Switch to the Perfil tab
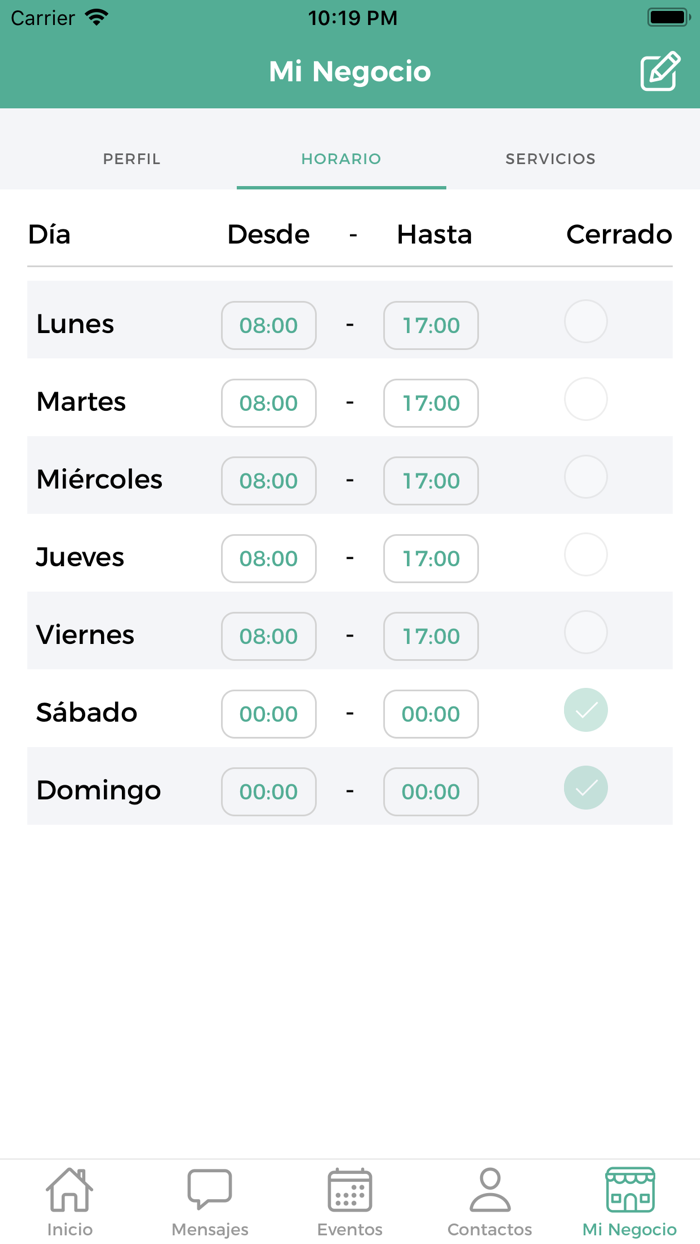This screenshot has width=700, height=1244. click(131, 159)
